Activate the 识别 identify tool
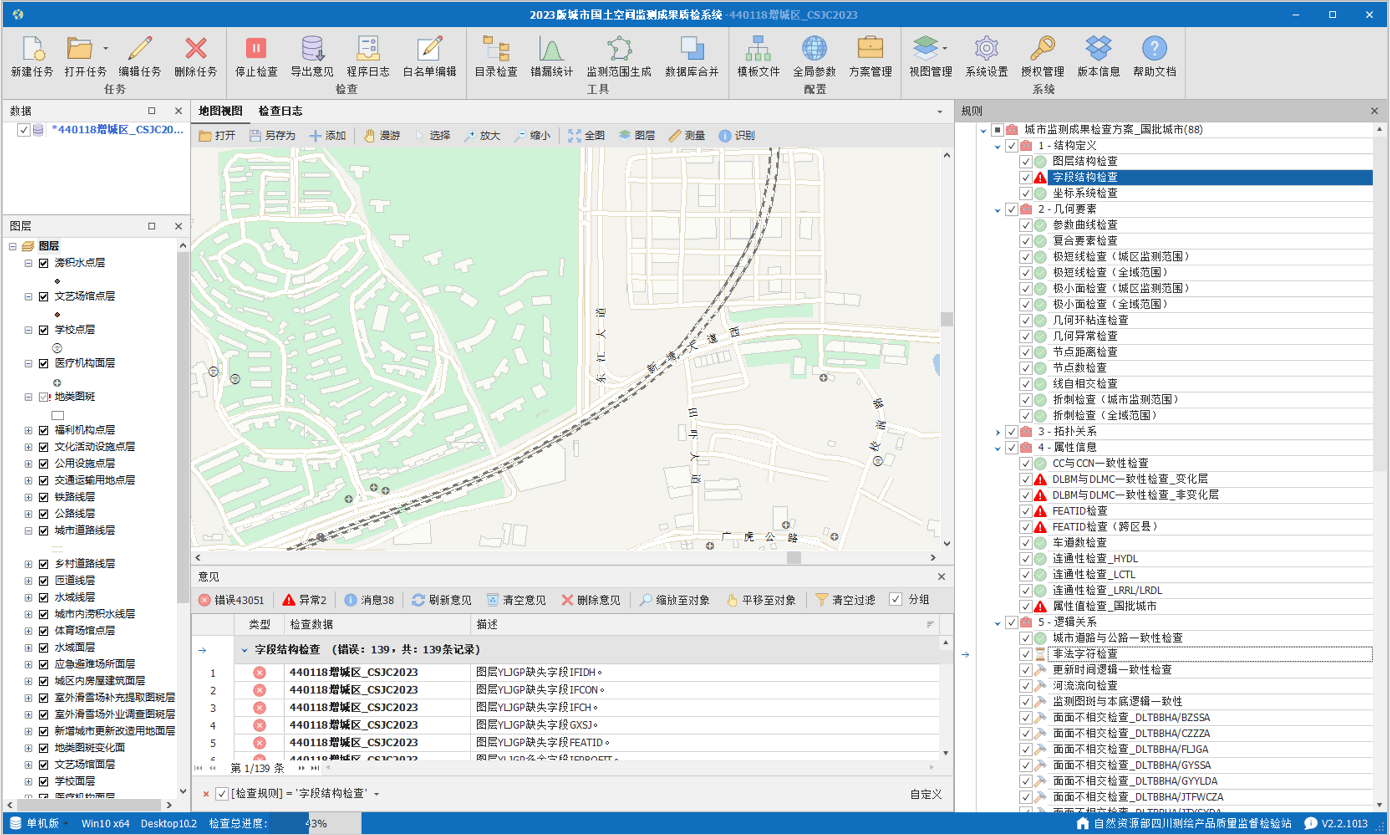 pos(737,136)
